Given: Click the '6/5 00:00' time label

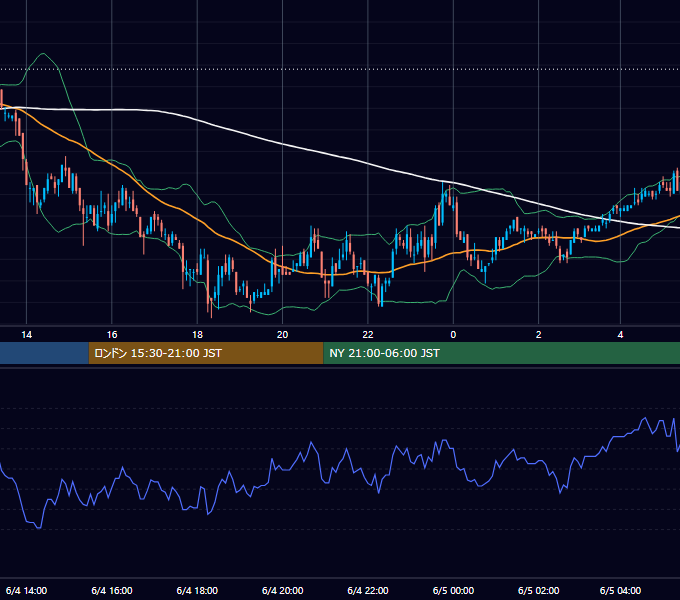Looking at the screenshot, I should click(453, 590).
